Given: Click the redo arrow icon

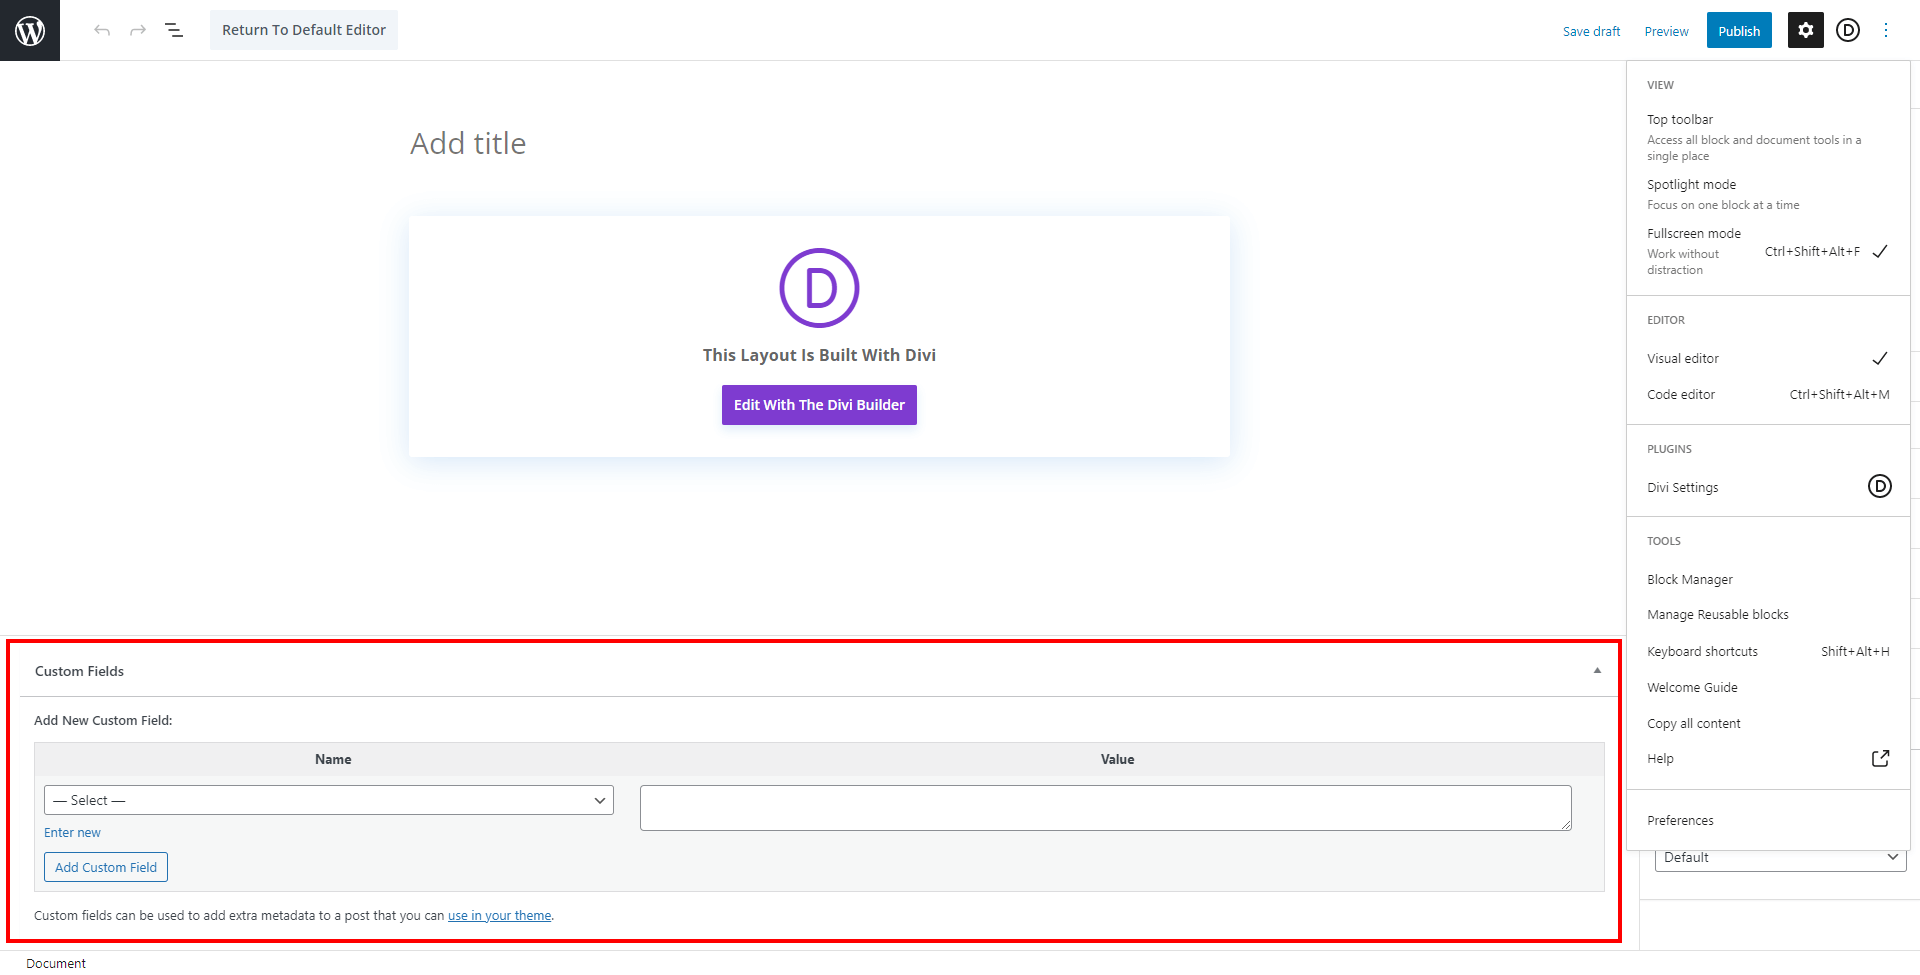Looking at the screenshot, I should (138, 30).
